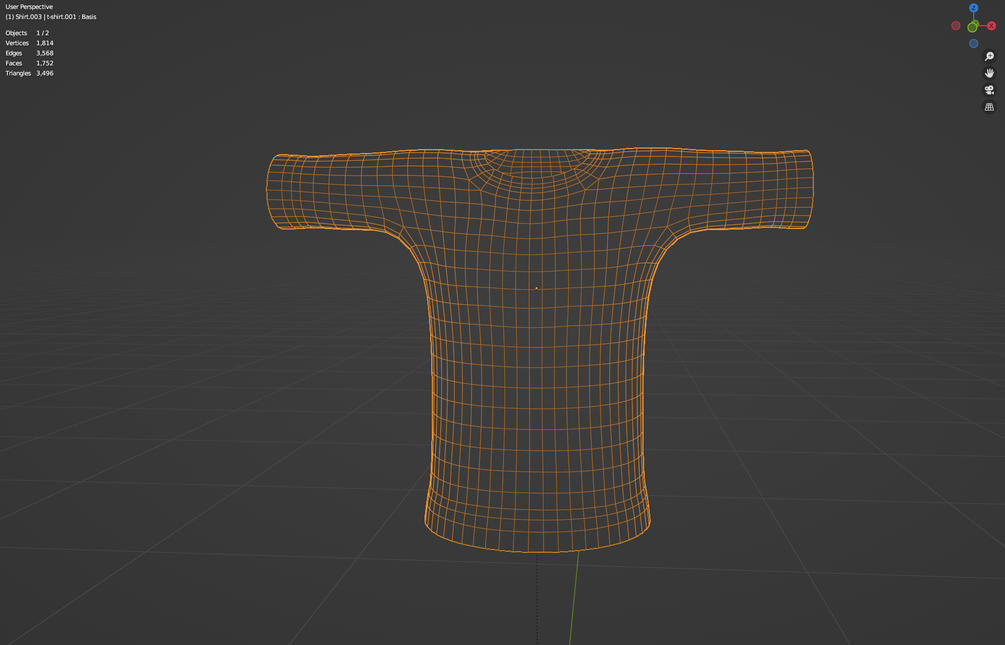Click the red X axis gizmo handle
The height and width of the screenshot is (645, 1005).
[991, 26]
